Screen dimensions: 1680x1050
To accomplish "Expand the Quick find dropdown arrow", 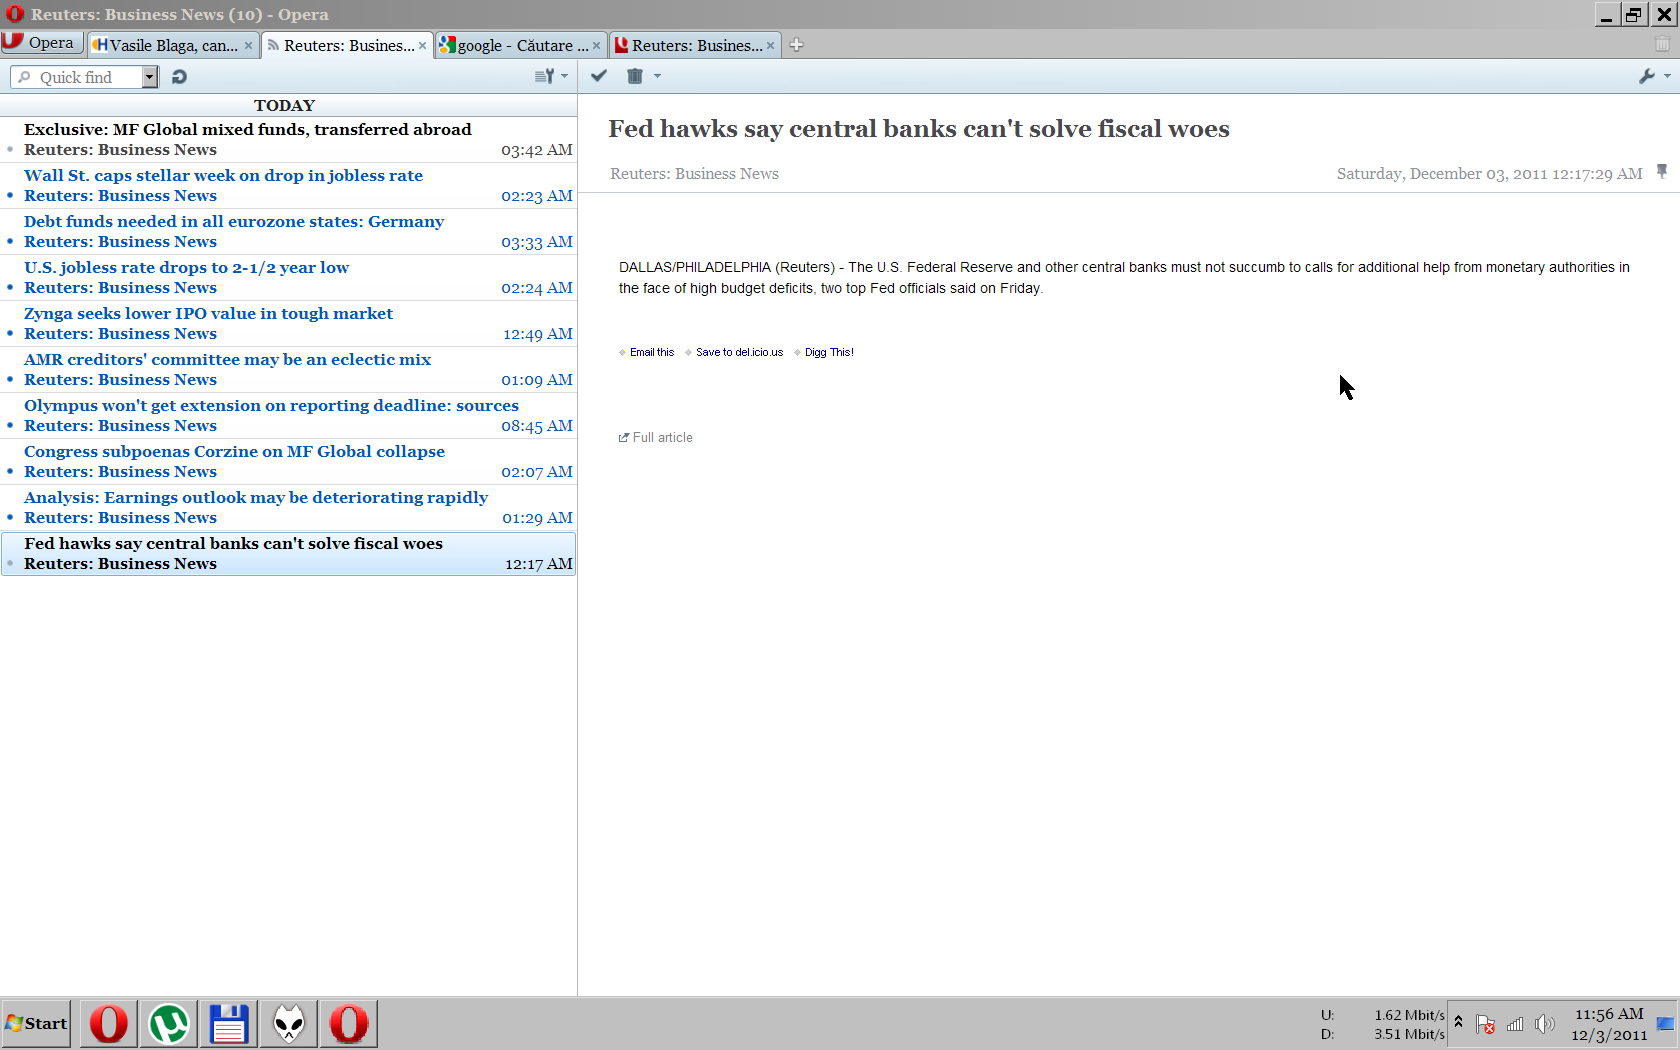I will pyautogui.click(x=149, y=77).
